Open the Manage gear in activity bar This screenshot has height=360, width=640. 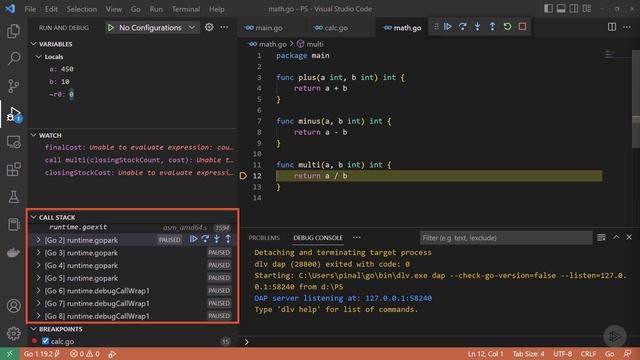pos(13,333)
